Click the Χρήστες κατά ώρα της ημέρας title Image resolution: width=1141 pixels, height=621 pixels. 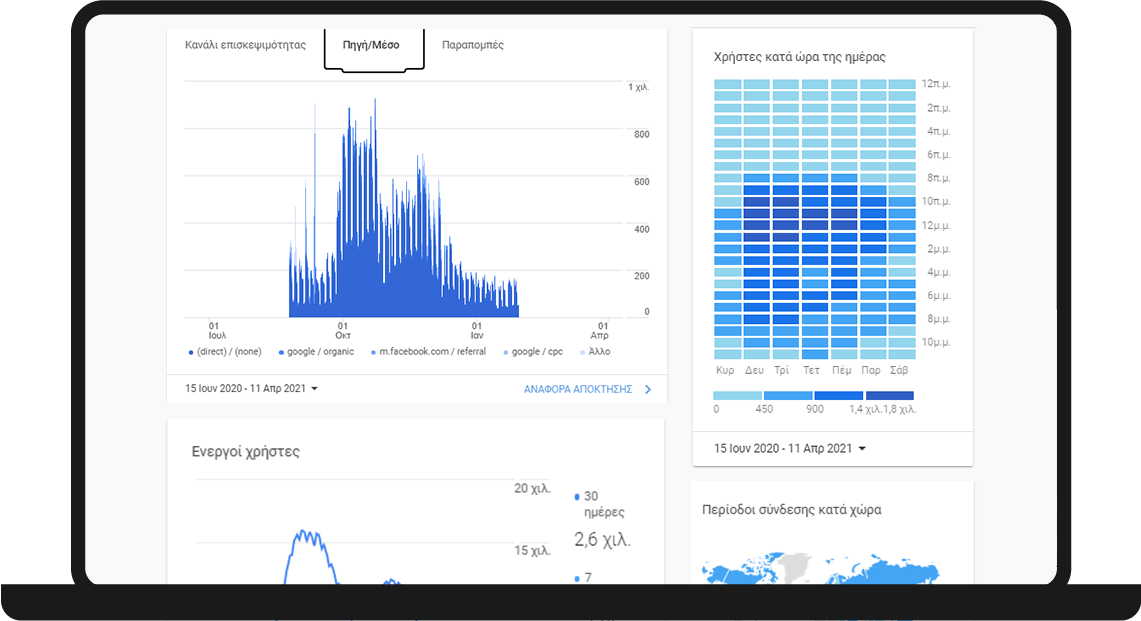[800, 57]
